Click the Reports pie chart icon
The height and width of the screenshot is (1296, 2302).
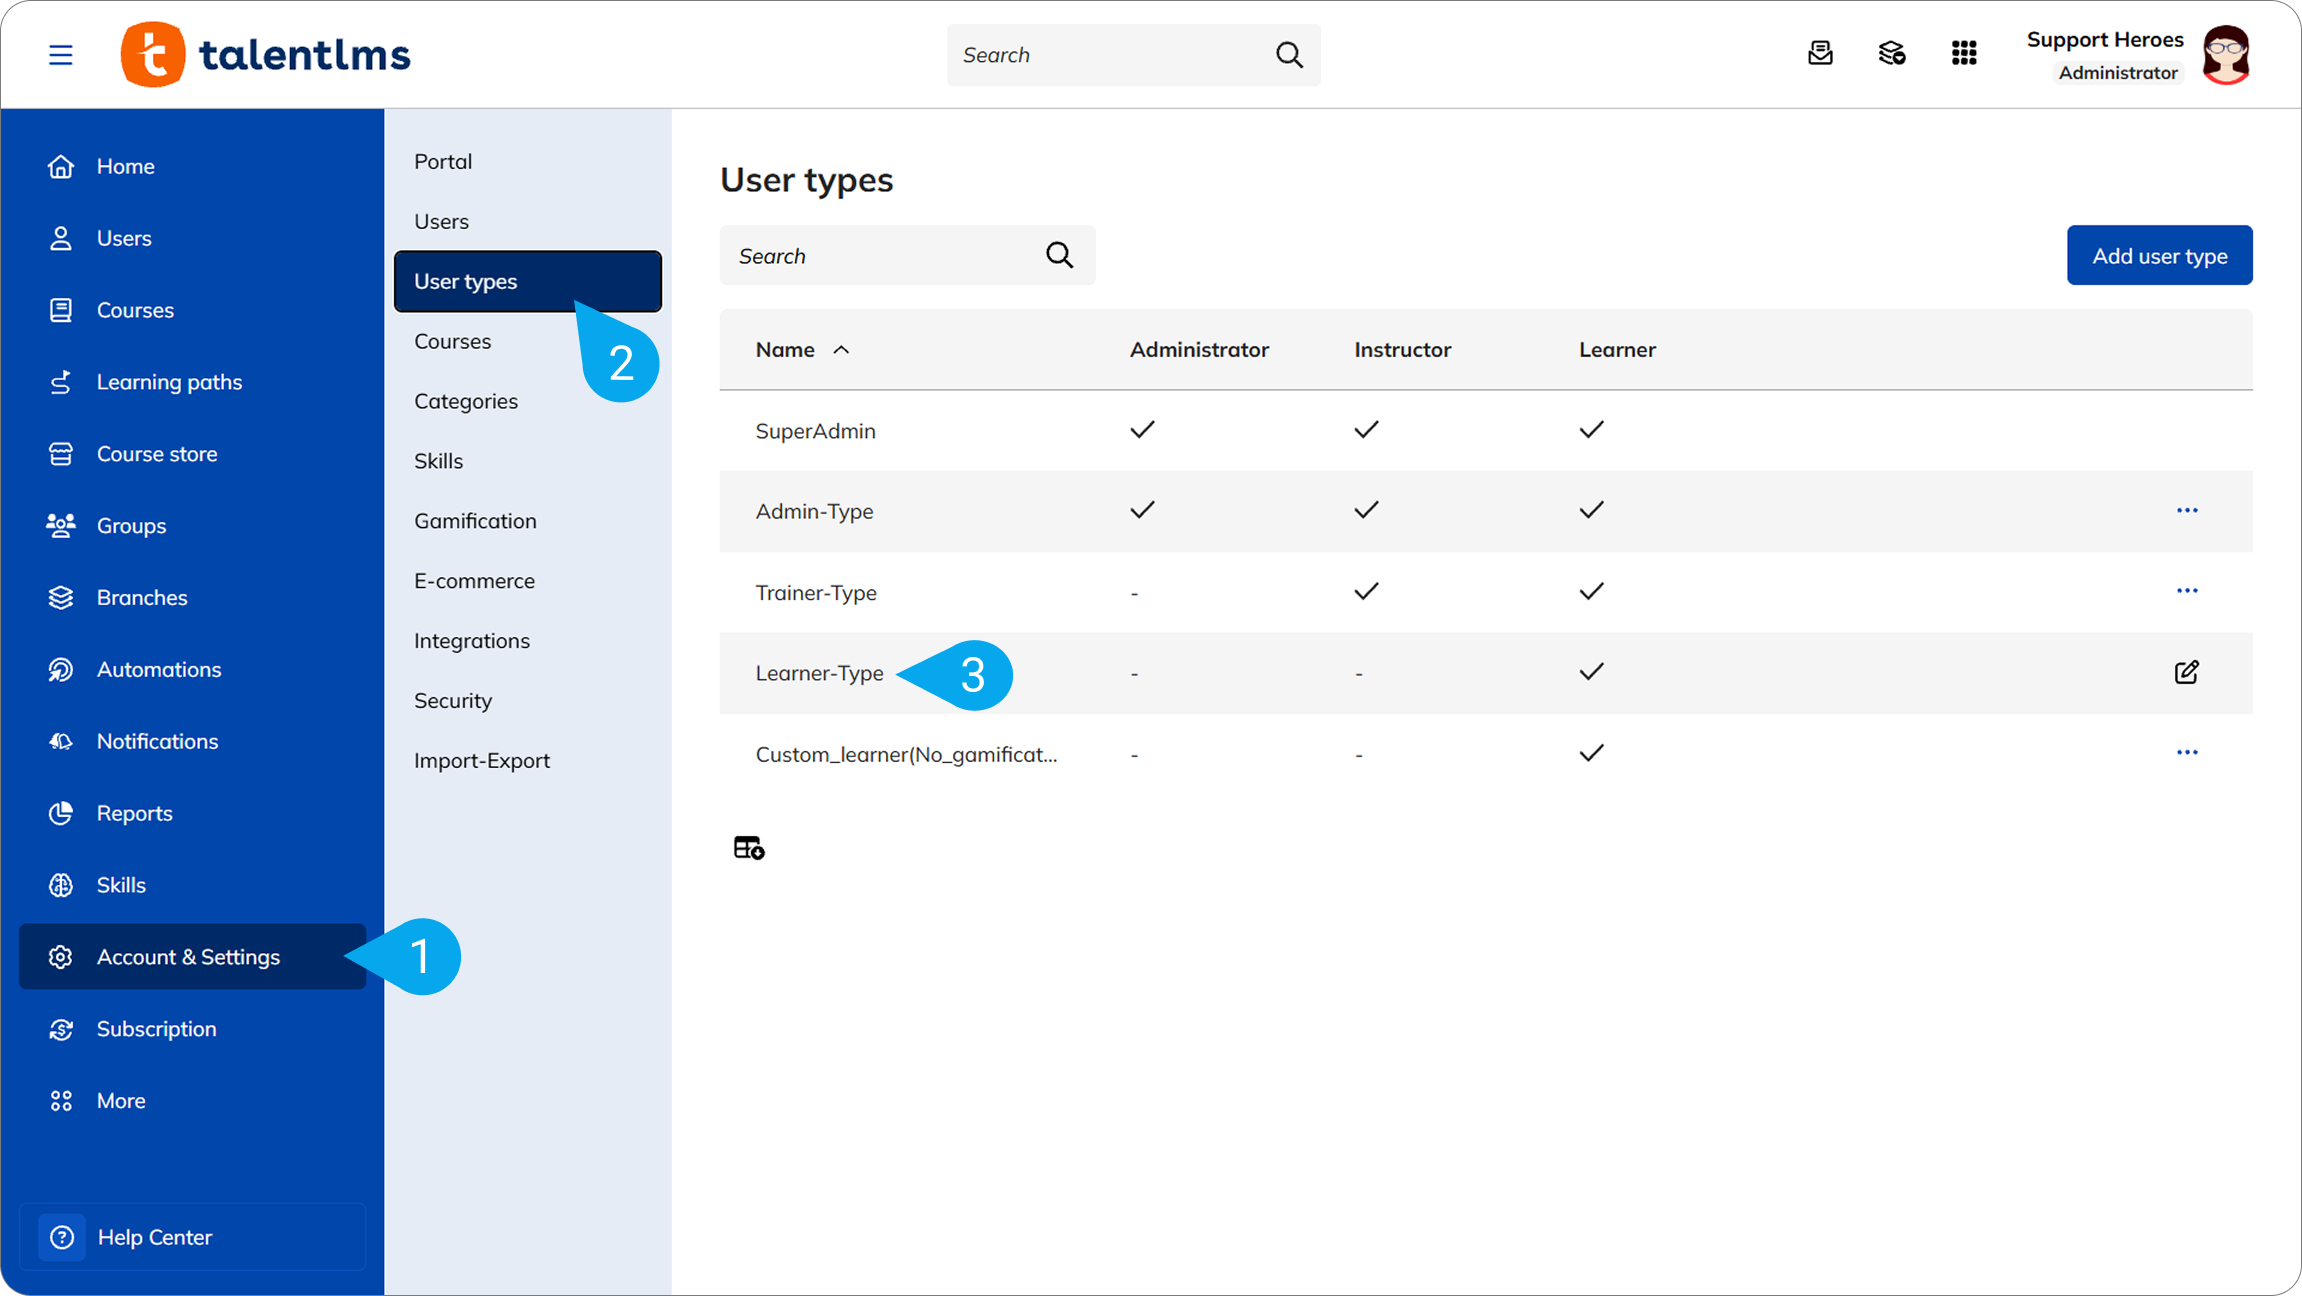[x=61, y=813]
